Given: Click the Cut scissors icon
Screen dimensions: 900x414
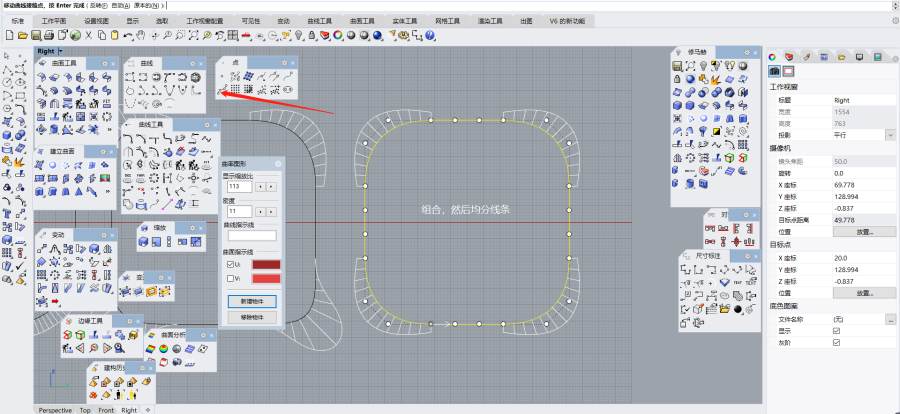Looking at the screenshot, I should (x=88, y=35).
